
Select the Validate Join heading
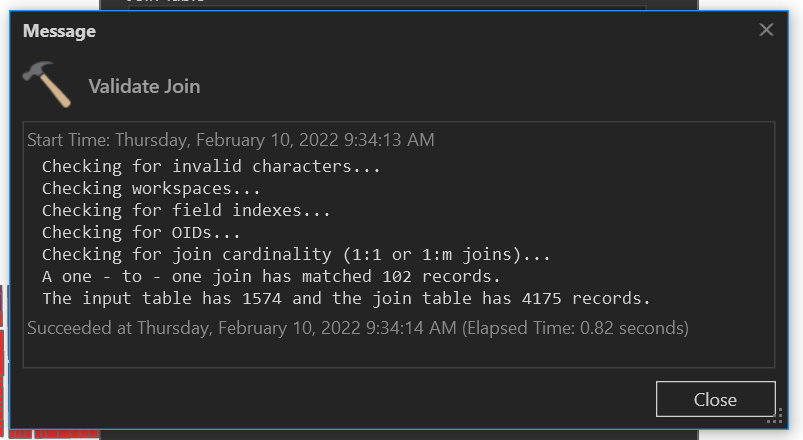[144, 86]
